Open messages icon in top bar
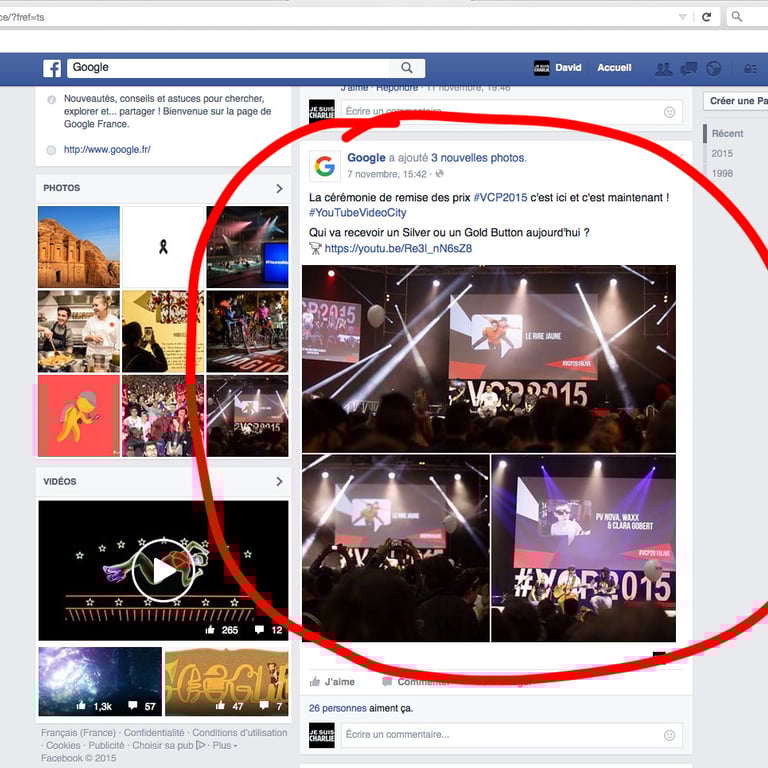Screen dimensions: 768x768 tap(689, 69)
